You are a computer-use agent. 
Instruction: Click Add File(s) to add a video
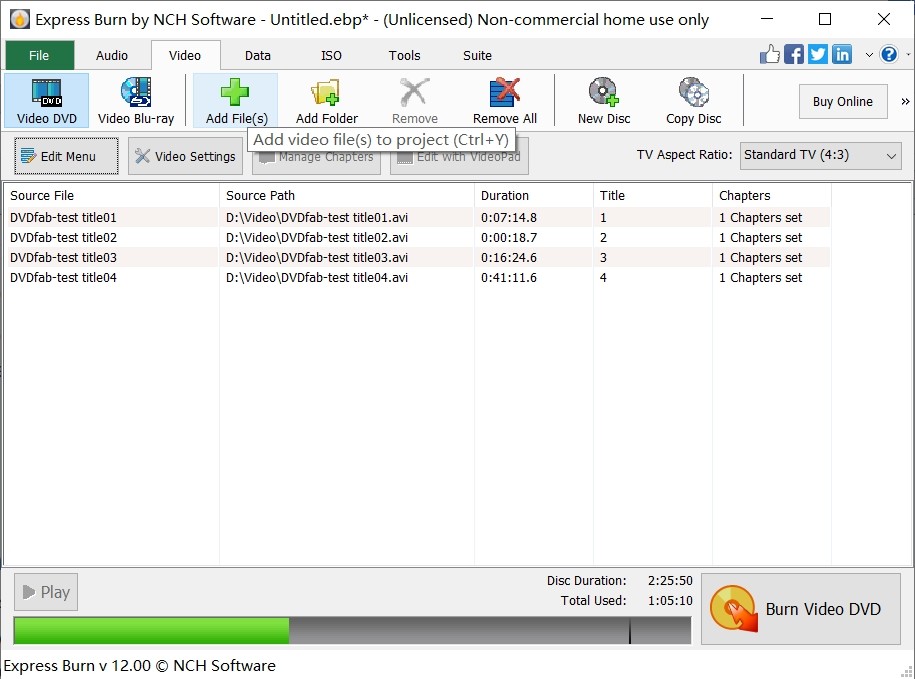click(x=234, y=99)
